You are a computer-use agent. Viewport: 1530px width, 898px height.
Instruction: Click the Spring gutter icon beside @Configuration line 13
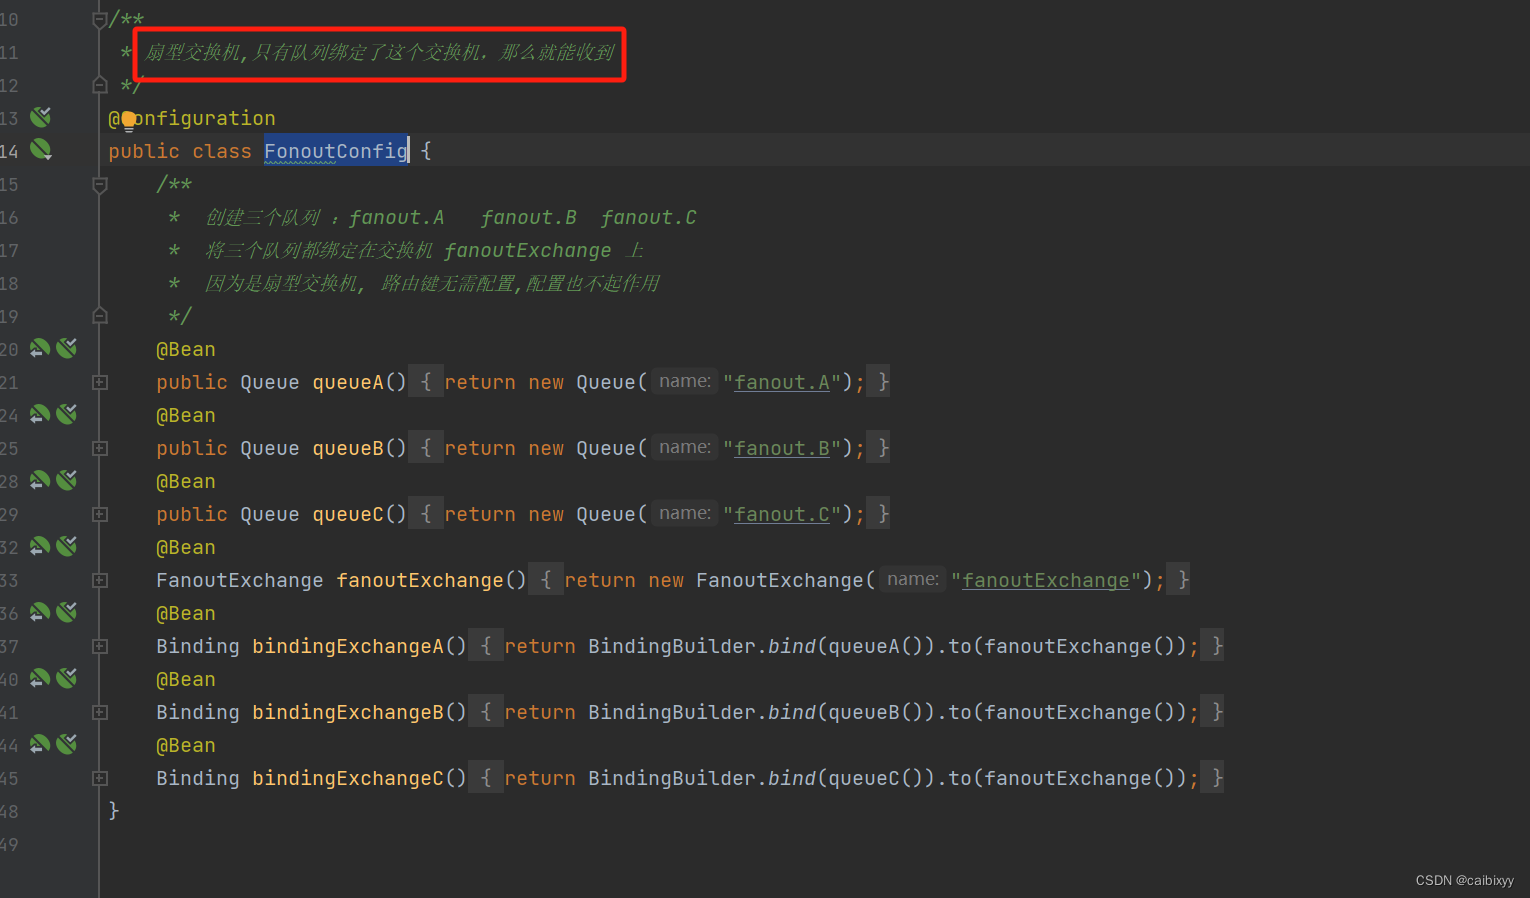click(x=40, y=118)
